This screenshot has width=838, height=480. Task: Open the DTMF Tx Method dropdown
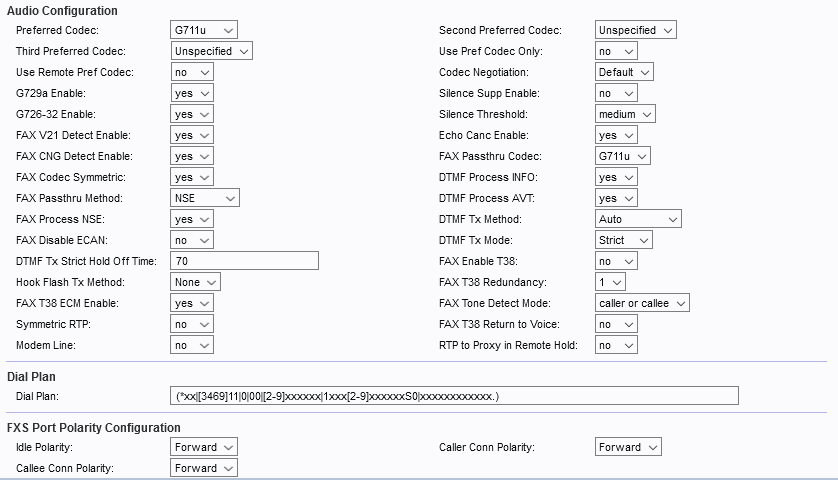pos(638,219)
